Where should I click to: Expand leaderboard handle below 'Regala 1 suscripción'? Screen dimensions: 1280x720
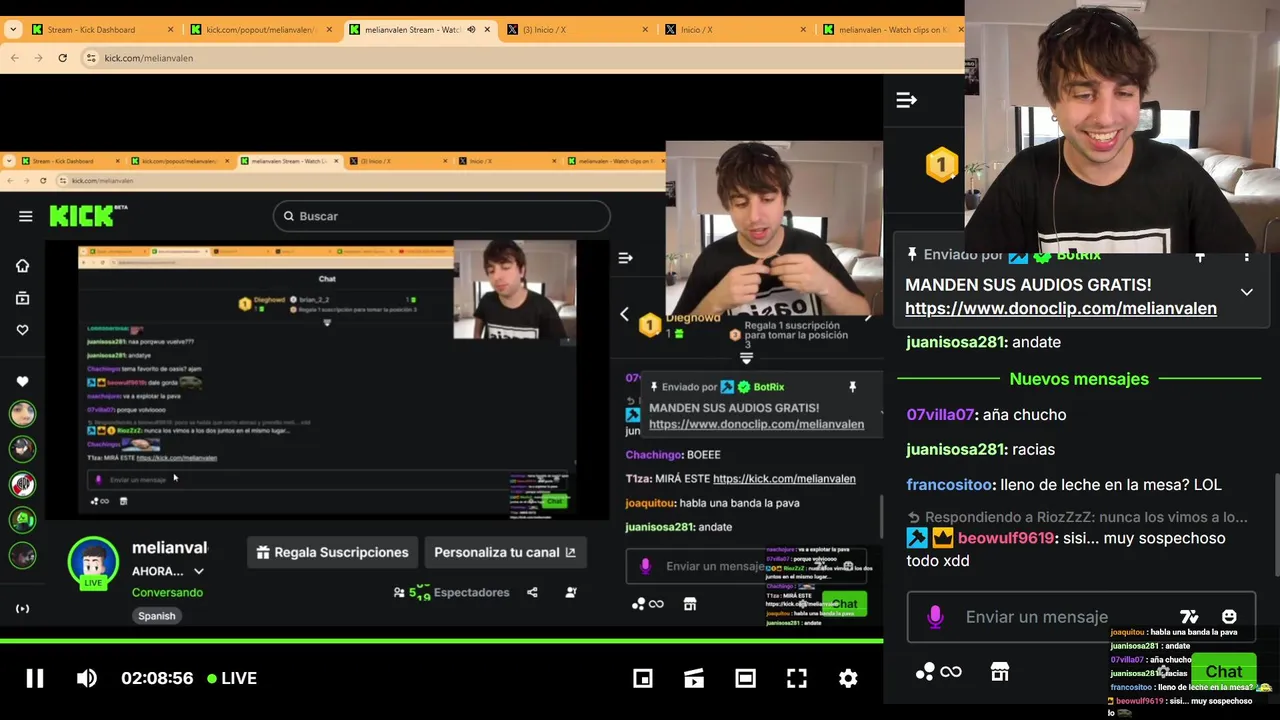(746, 358)
